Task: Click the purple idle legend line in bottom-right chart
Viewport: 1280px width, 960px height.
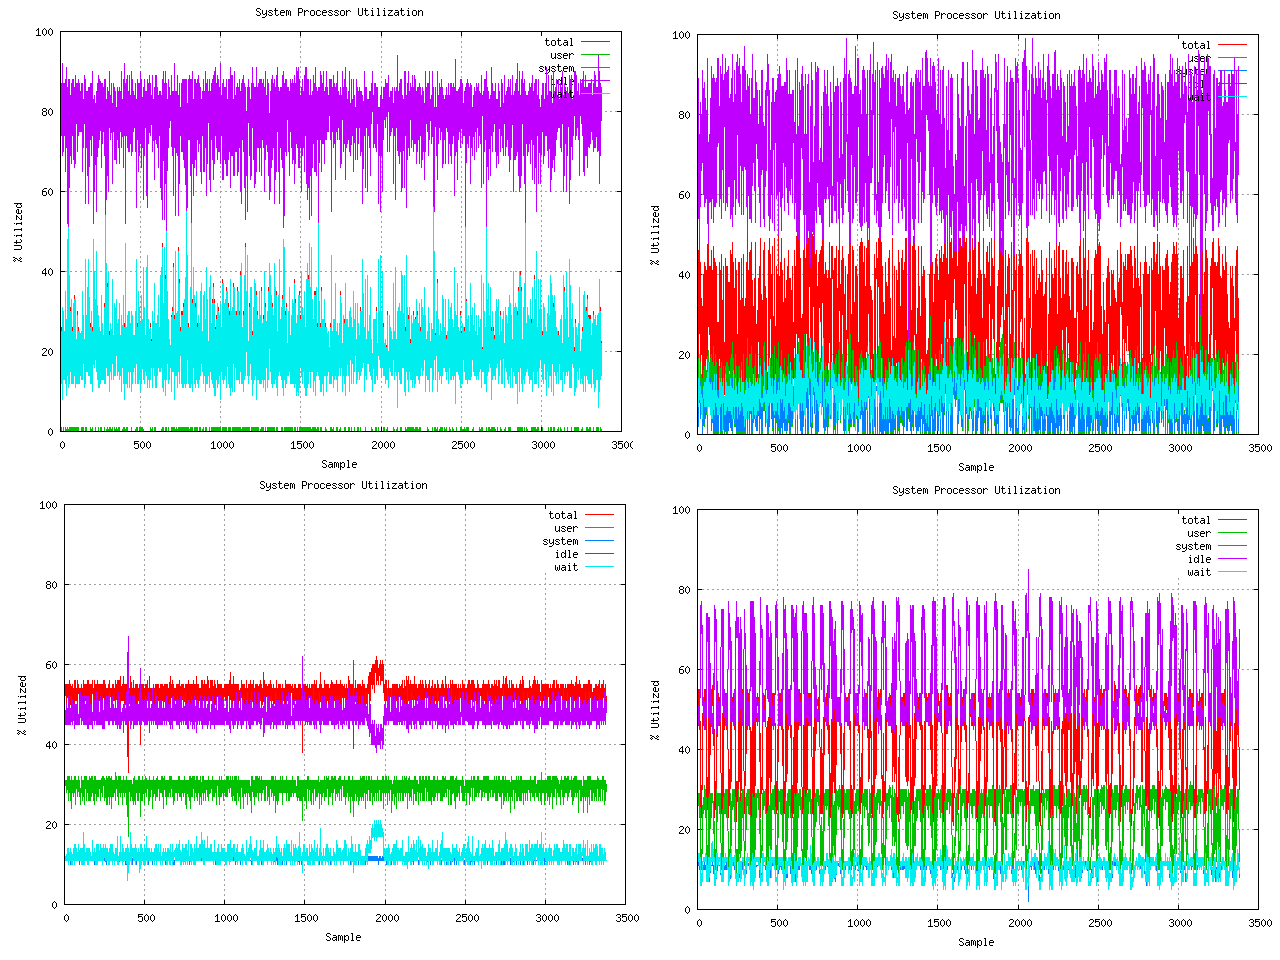Action: [1231, 559]
